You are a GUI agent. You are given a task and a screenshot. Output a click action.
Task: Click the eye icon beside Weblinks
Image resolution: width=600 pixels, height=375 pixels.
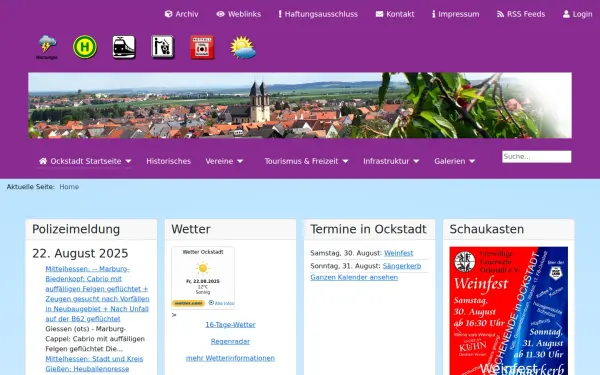[x=220, y=14]
